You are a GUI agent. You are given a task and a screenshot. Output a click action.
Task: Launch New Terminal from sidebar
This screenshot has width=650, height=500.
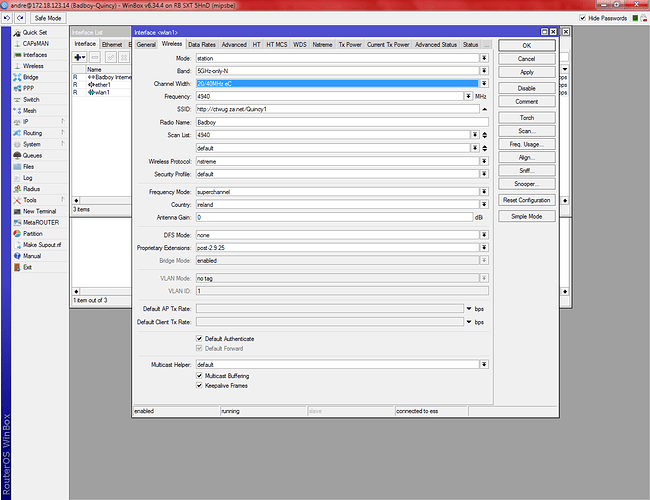coord(39,211)
